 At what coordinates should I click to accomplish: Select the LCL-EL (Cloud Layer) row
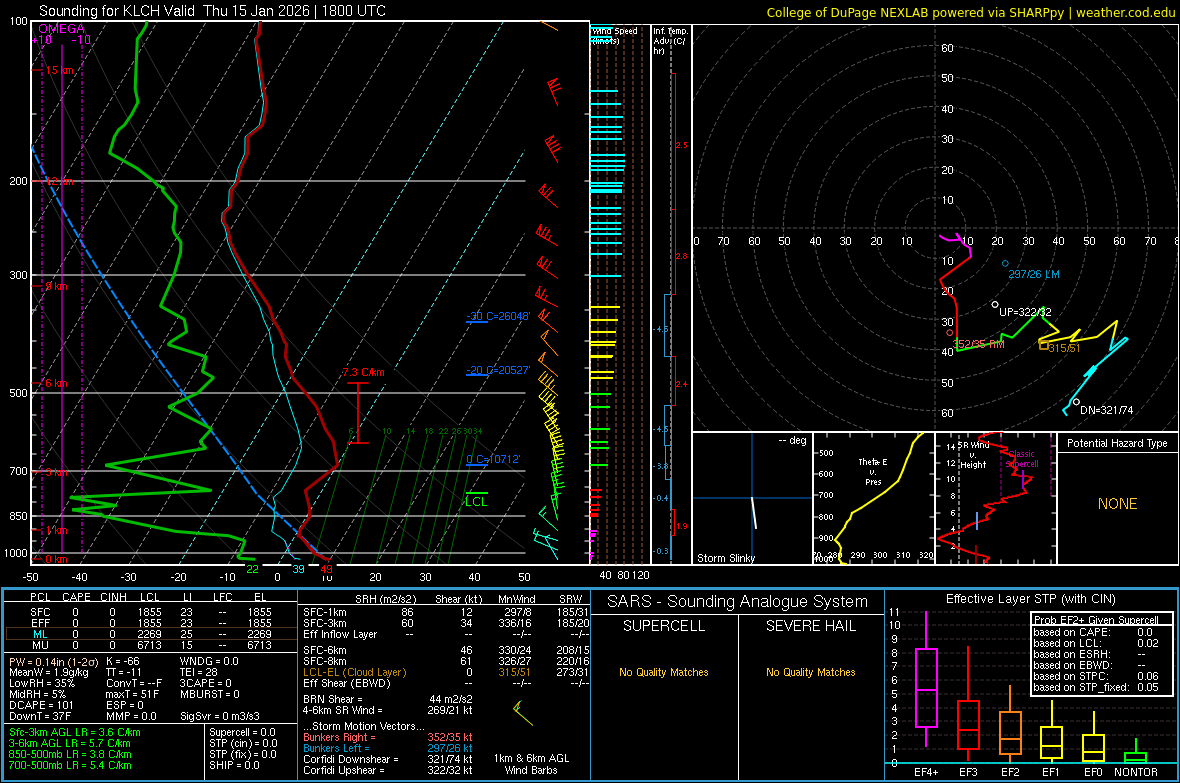tap(446, 672)
